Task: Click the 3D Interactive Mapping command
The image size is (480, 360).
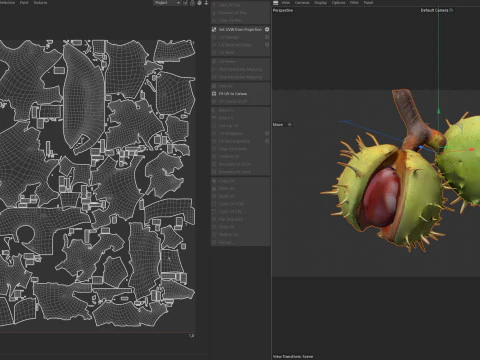Action: [x=240, y=69]
